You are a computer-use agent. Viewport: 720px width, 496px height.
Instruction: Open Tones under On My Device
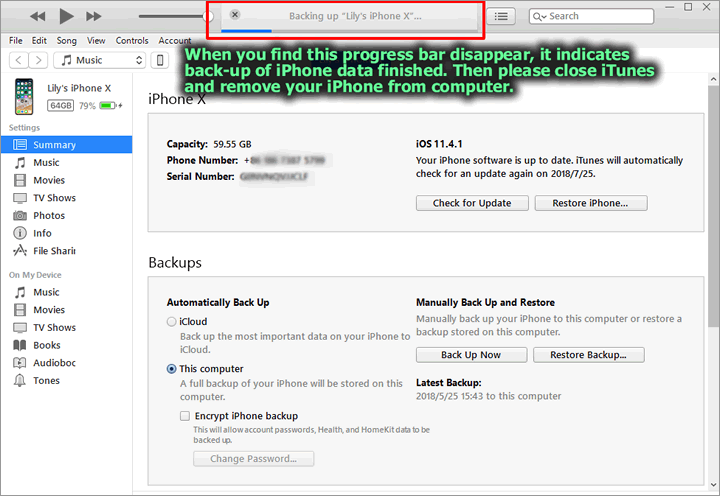pos(46,381)
